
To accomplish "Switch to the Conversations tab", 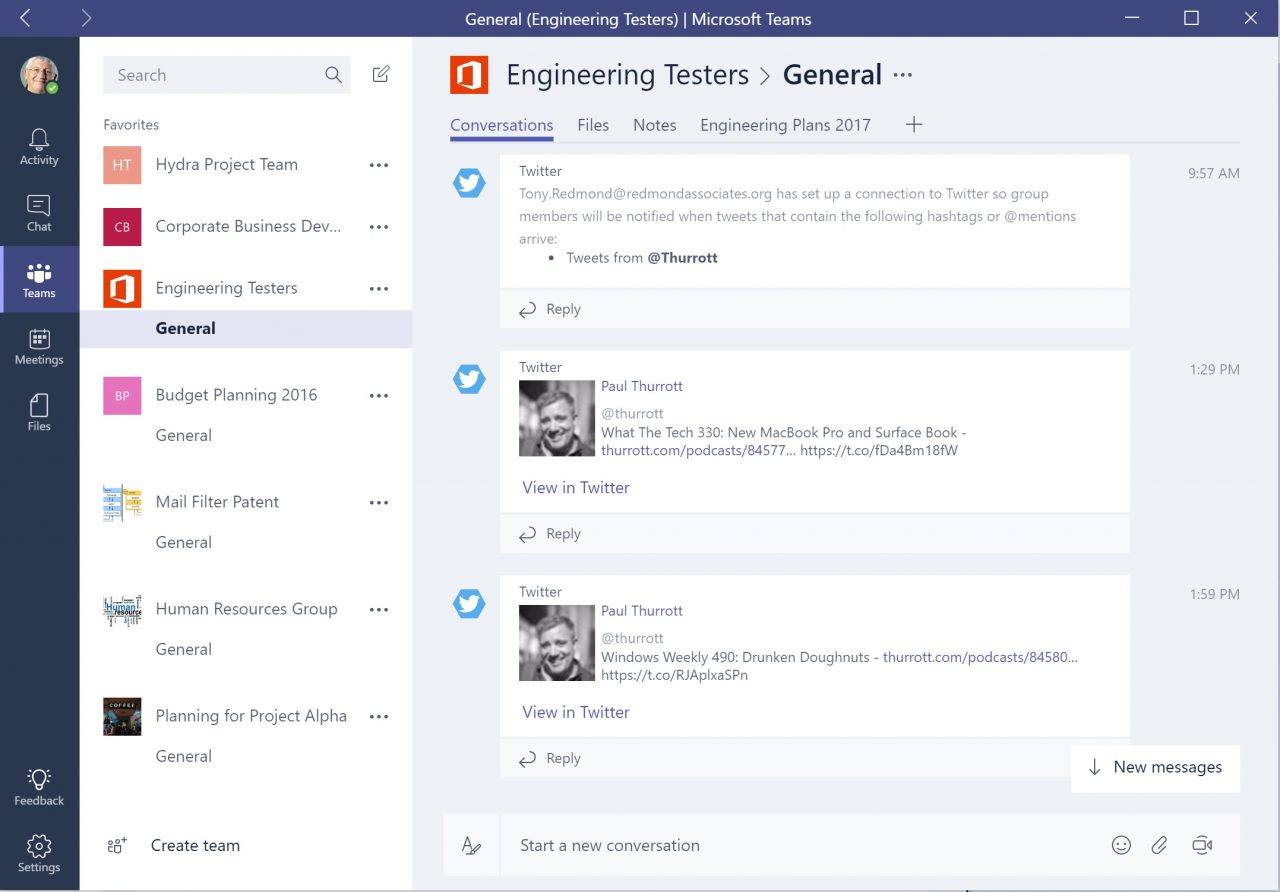I will (501, 125).
